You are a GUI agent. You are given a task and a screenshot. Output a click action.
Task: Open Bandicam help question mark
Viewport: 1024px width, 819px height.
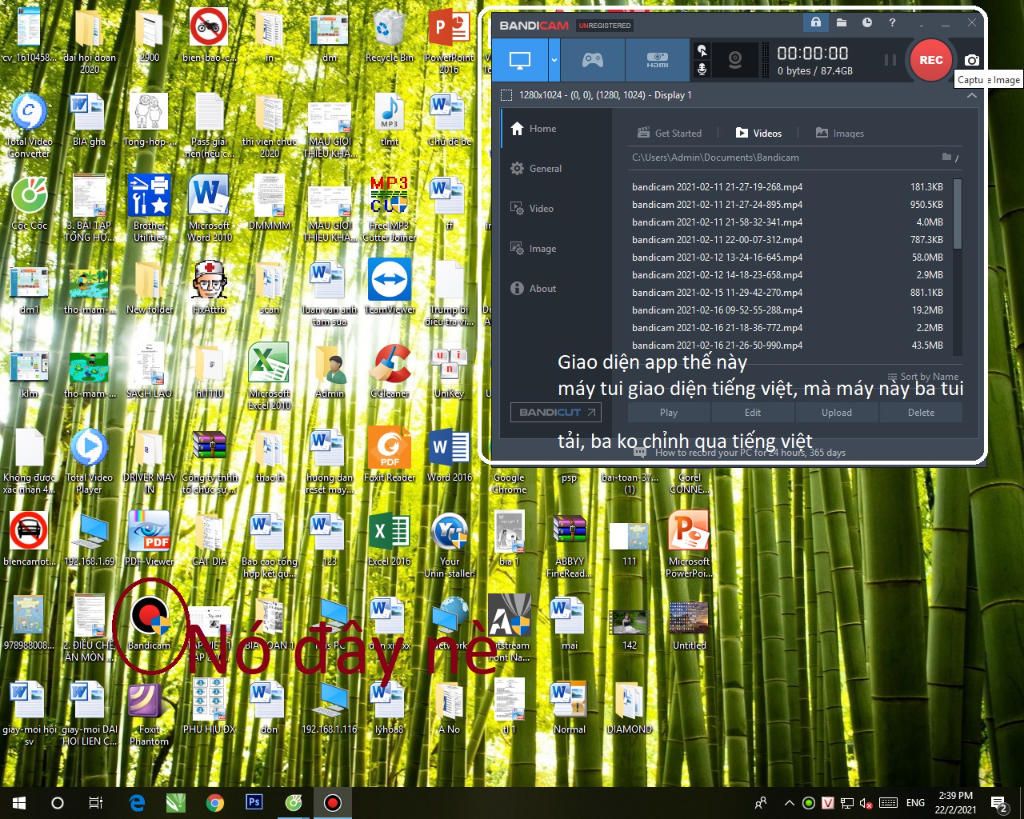coord(892,23)
